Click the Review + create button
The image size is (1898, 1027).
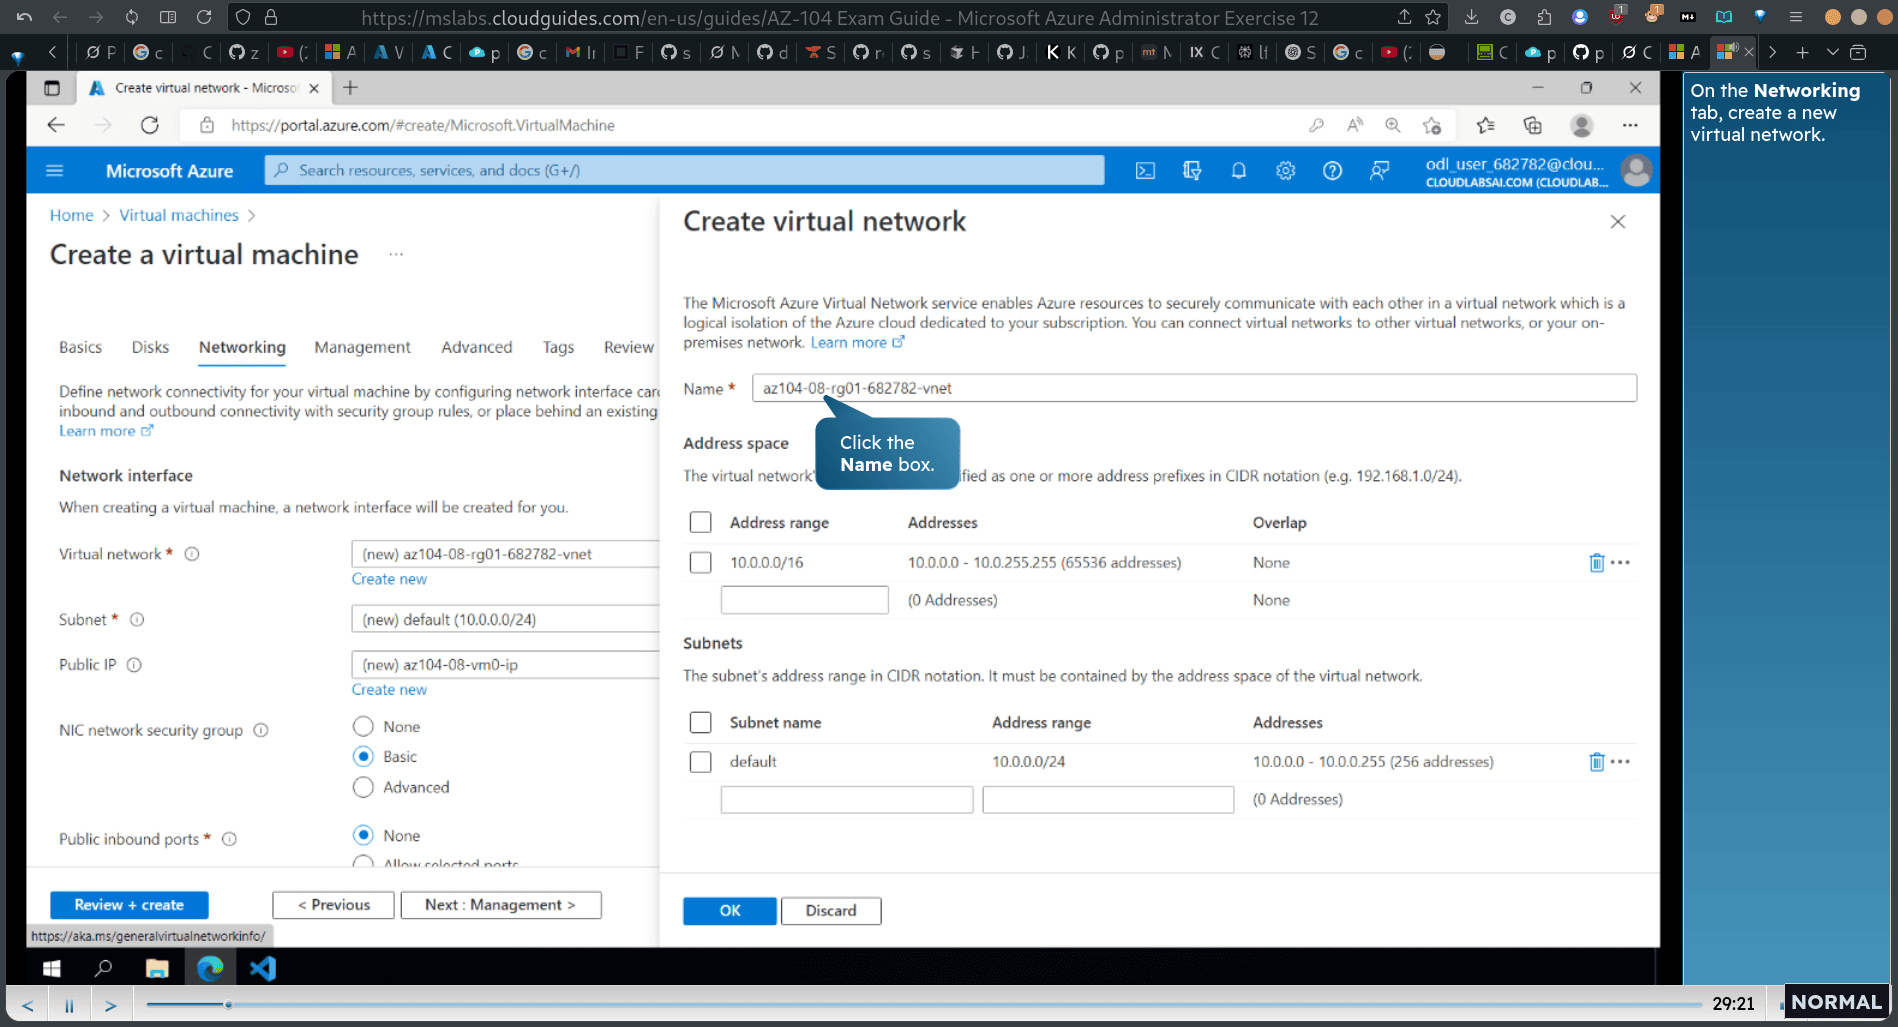(x=129, y=905)
